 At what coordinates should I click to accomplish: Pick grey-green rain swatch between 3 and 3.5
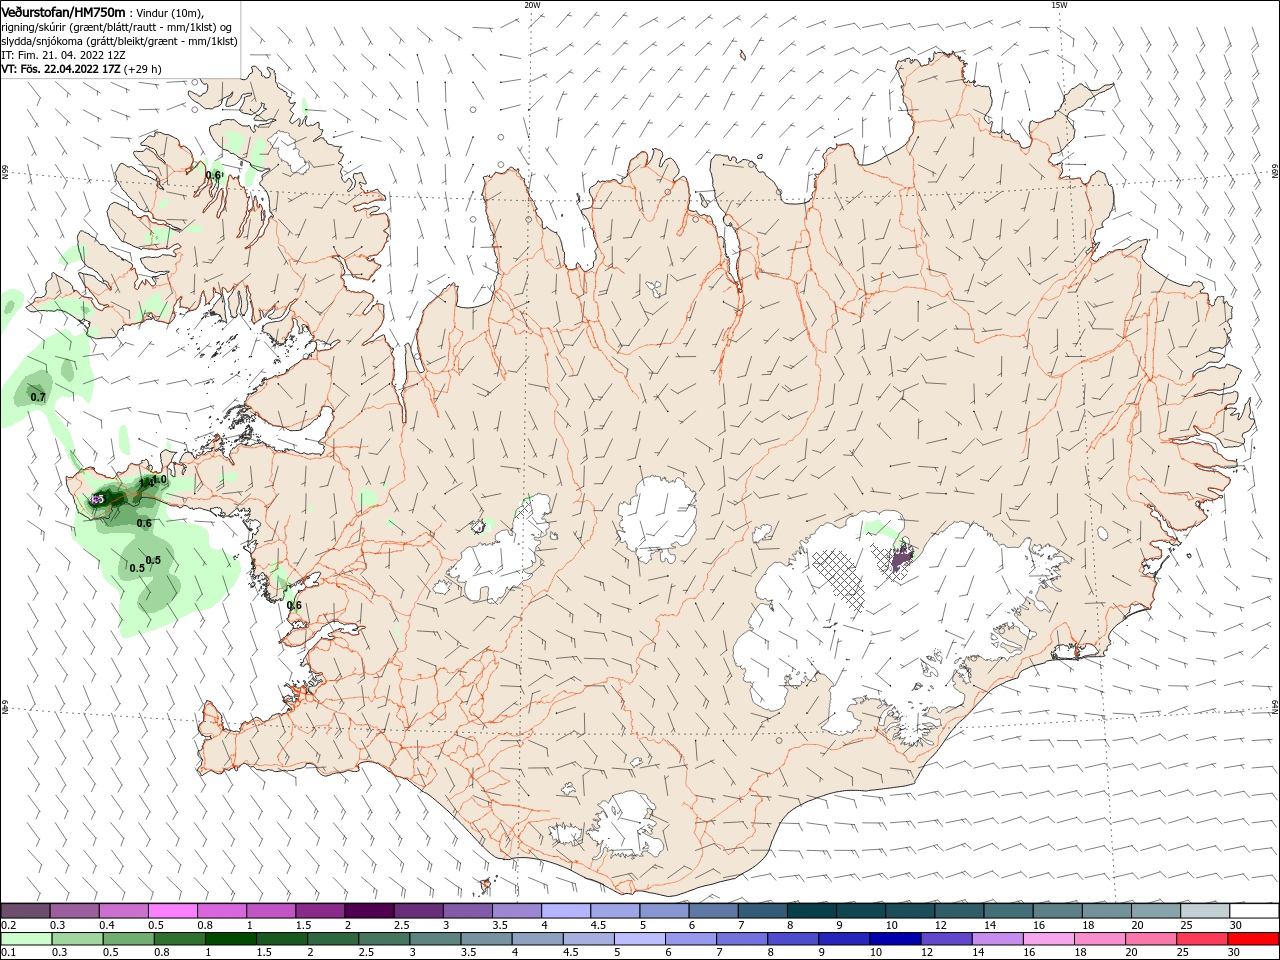pyautogui.click(x=435, y=939)
